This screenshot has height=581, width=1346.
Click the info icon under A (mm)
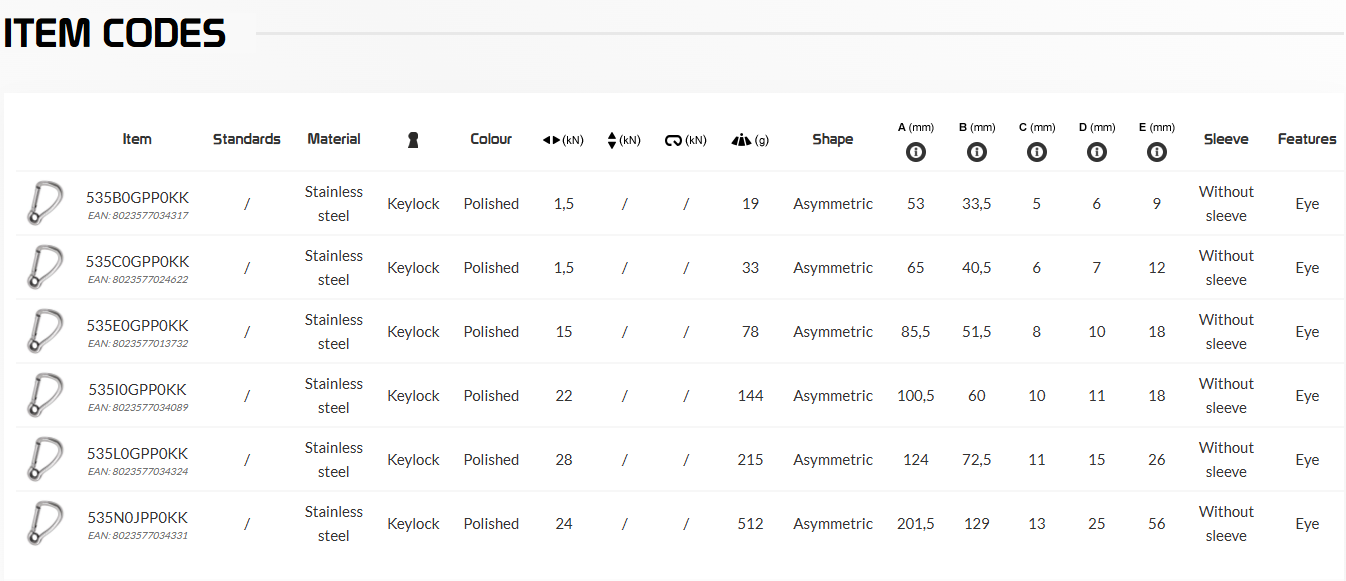click(x=916, y=153)
